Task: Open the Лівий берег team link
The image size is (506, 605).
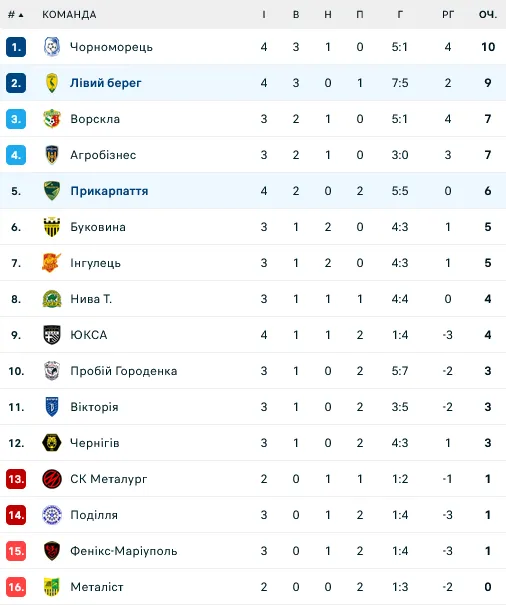Action: 106,83
